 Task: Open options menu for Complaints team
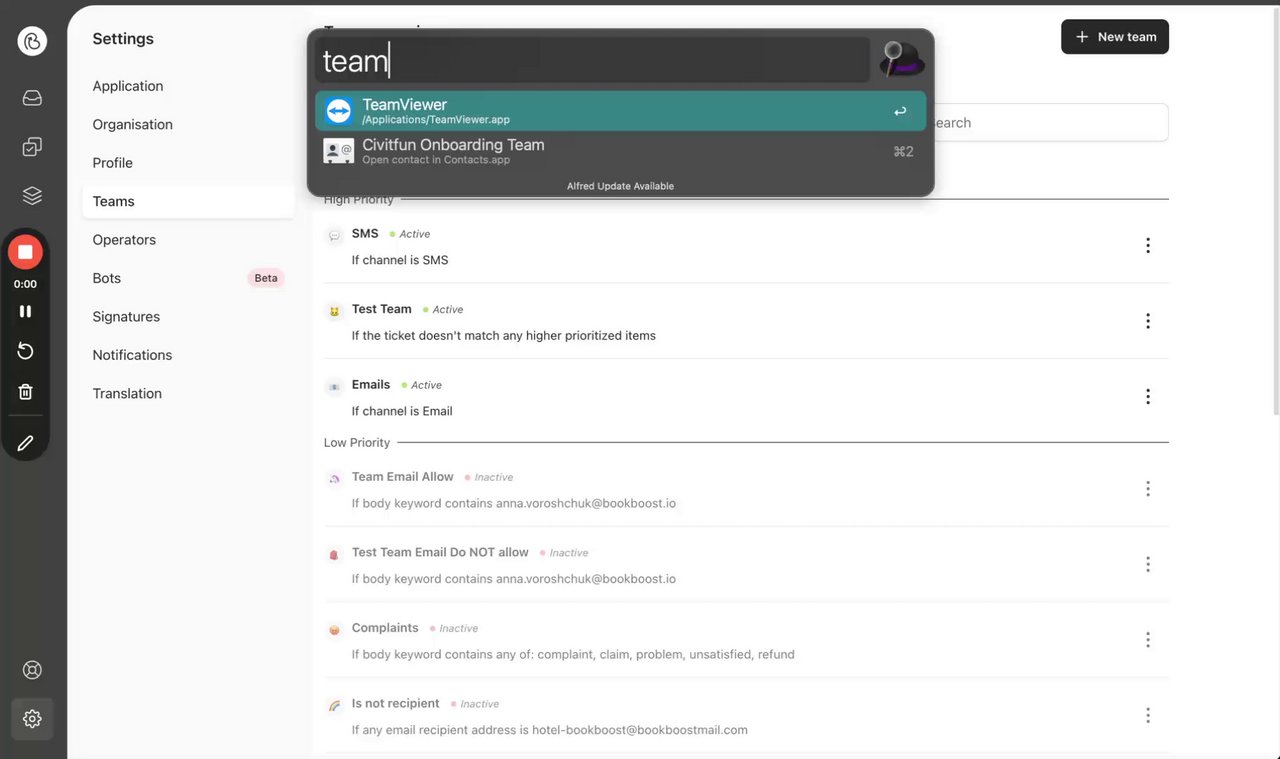(x=1148, y=639)
